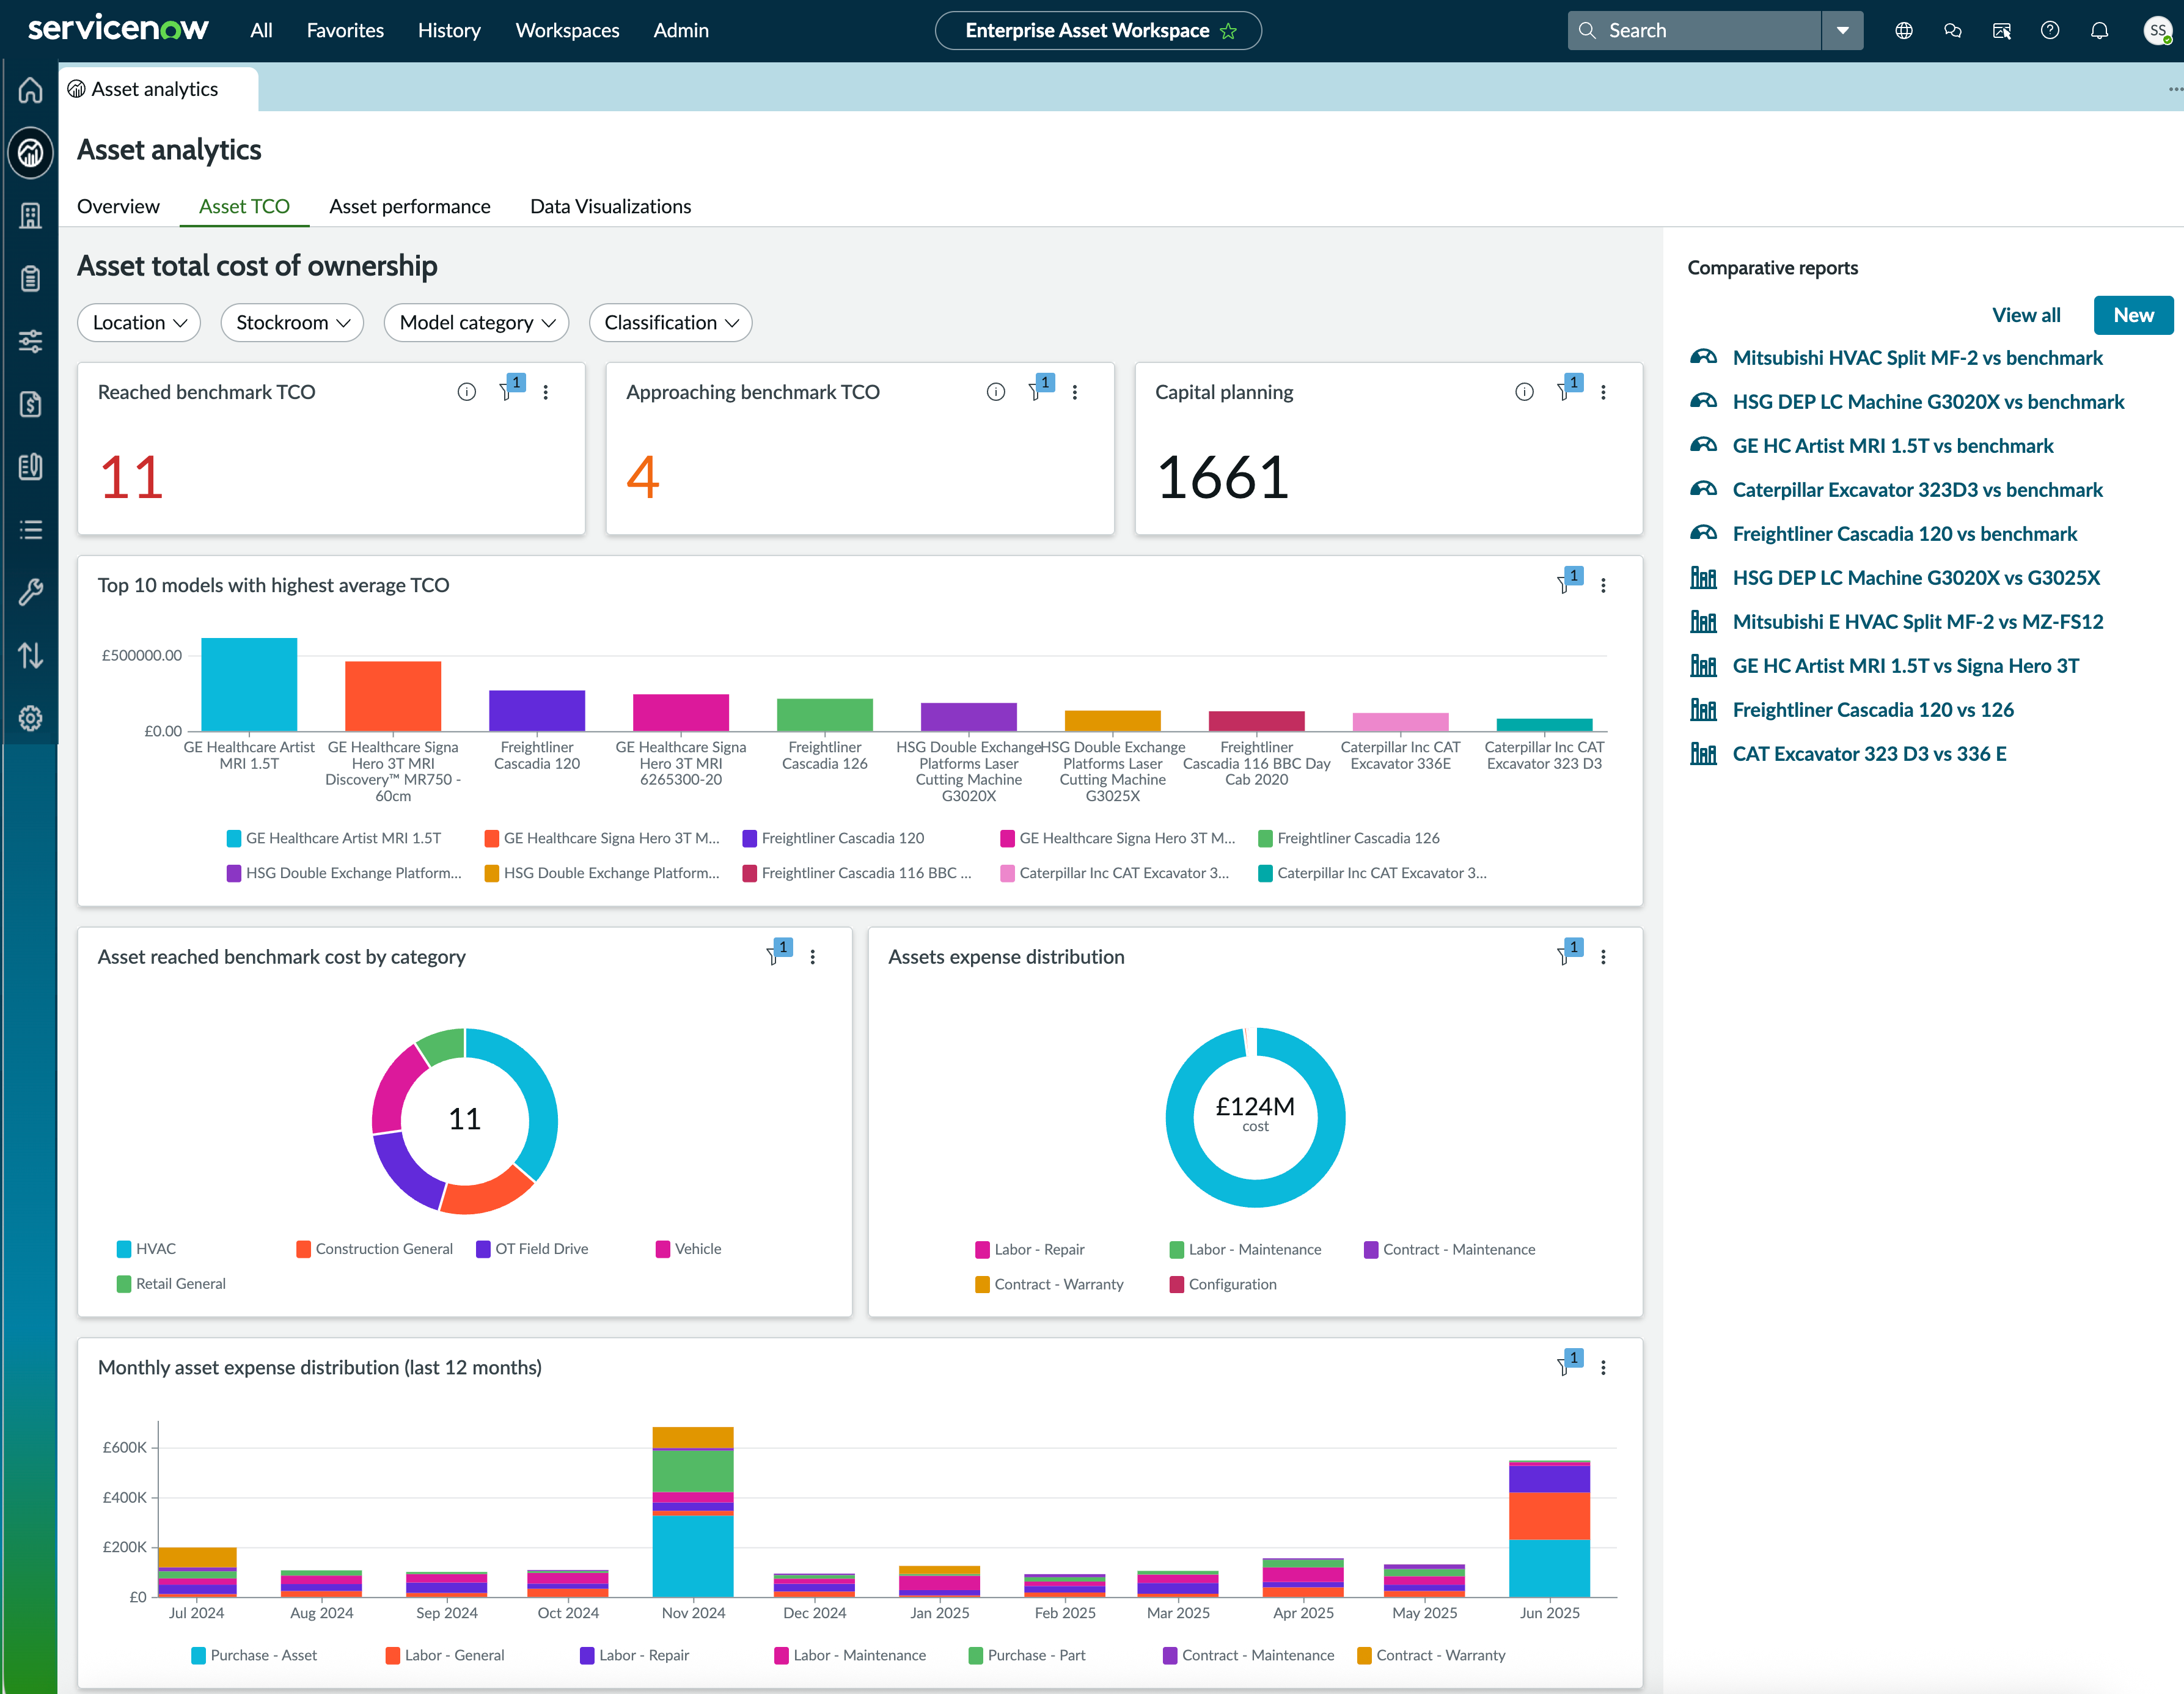Image resolution: width=2184 pixels, height=1694 pixels.
Task: Switch to the Asset performance tab
Action: click(410, 207)
